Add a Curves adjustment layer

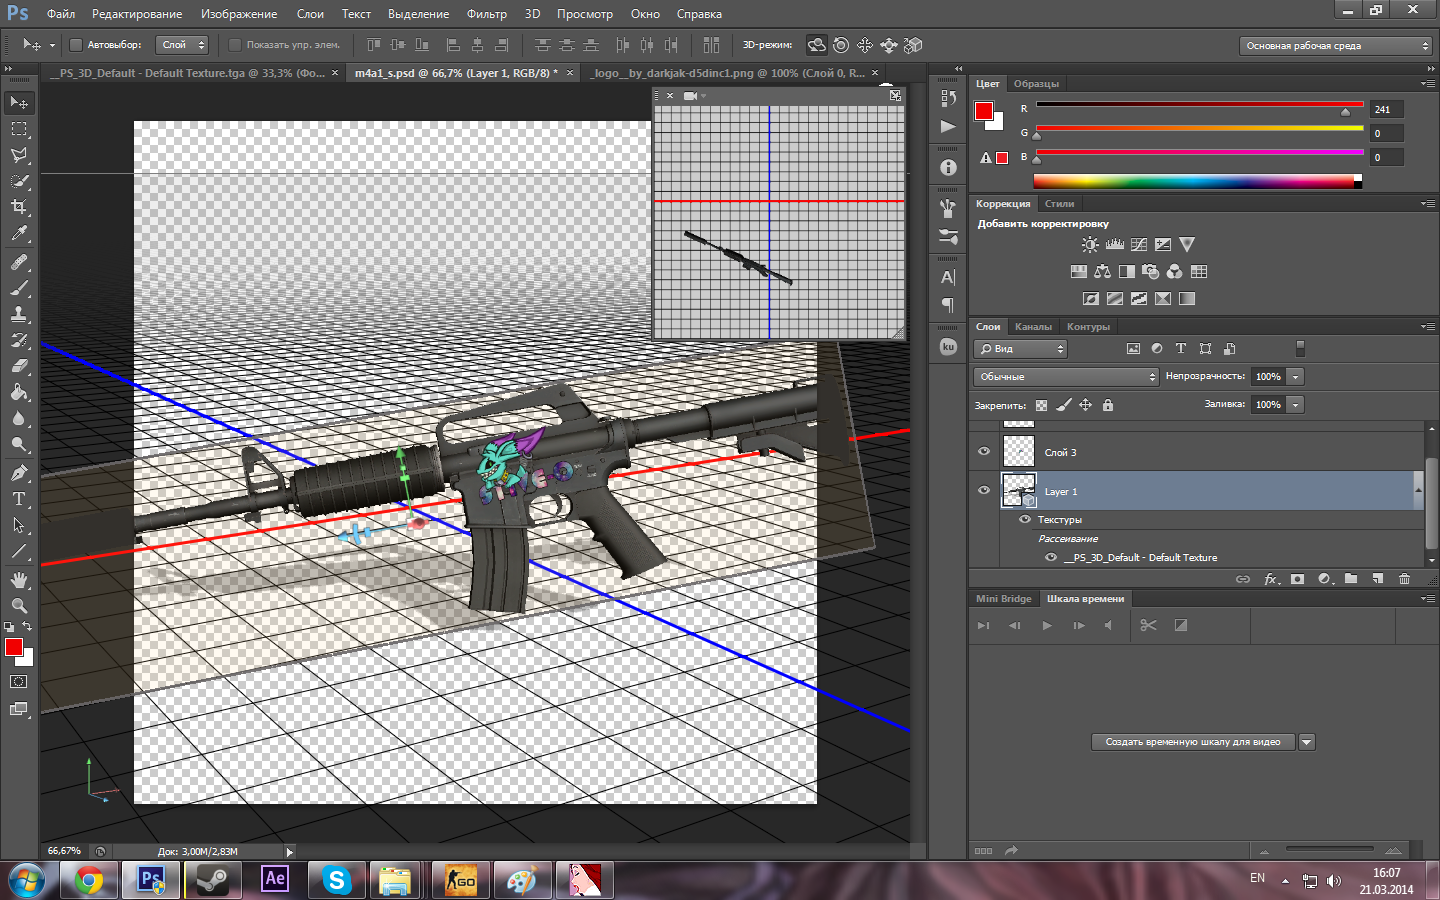pyautogui.click(x=1139, y=244)
